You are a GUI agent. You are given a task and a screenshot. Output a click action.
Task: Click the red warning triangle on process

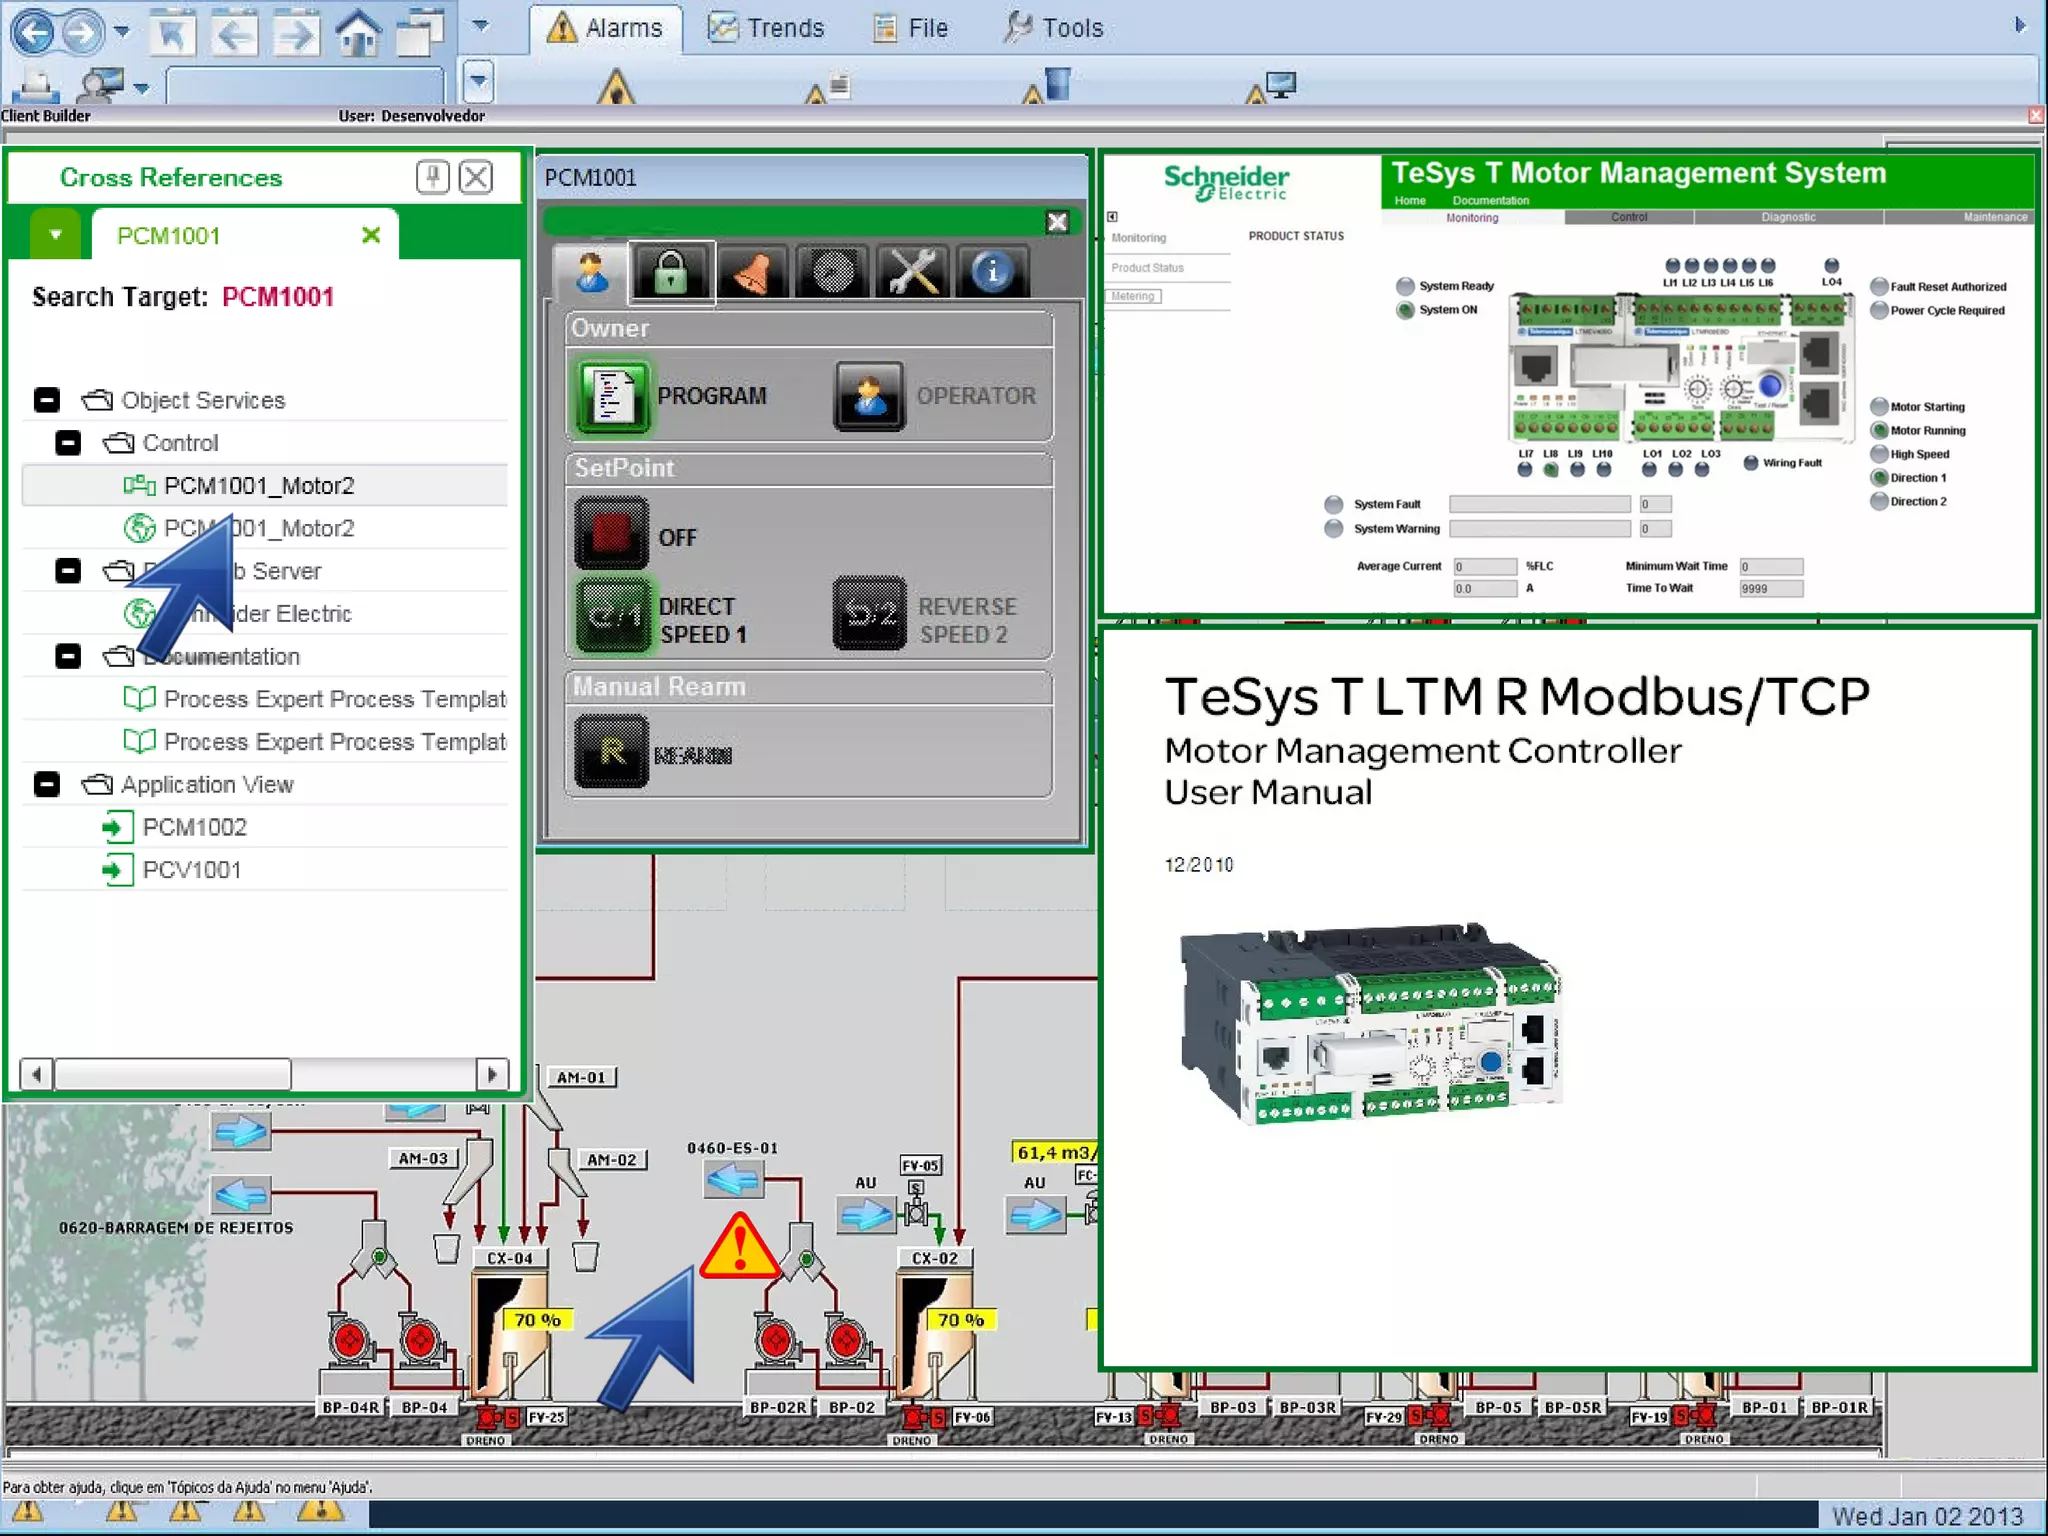tap(739, 1248)
